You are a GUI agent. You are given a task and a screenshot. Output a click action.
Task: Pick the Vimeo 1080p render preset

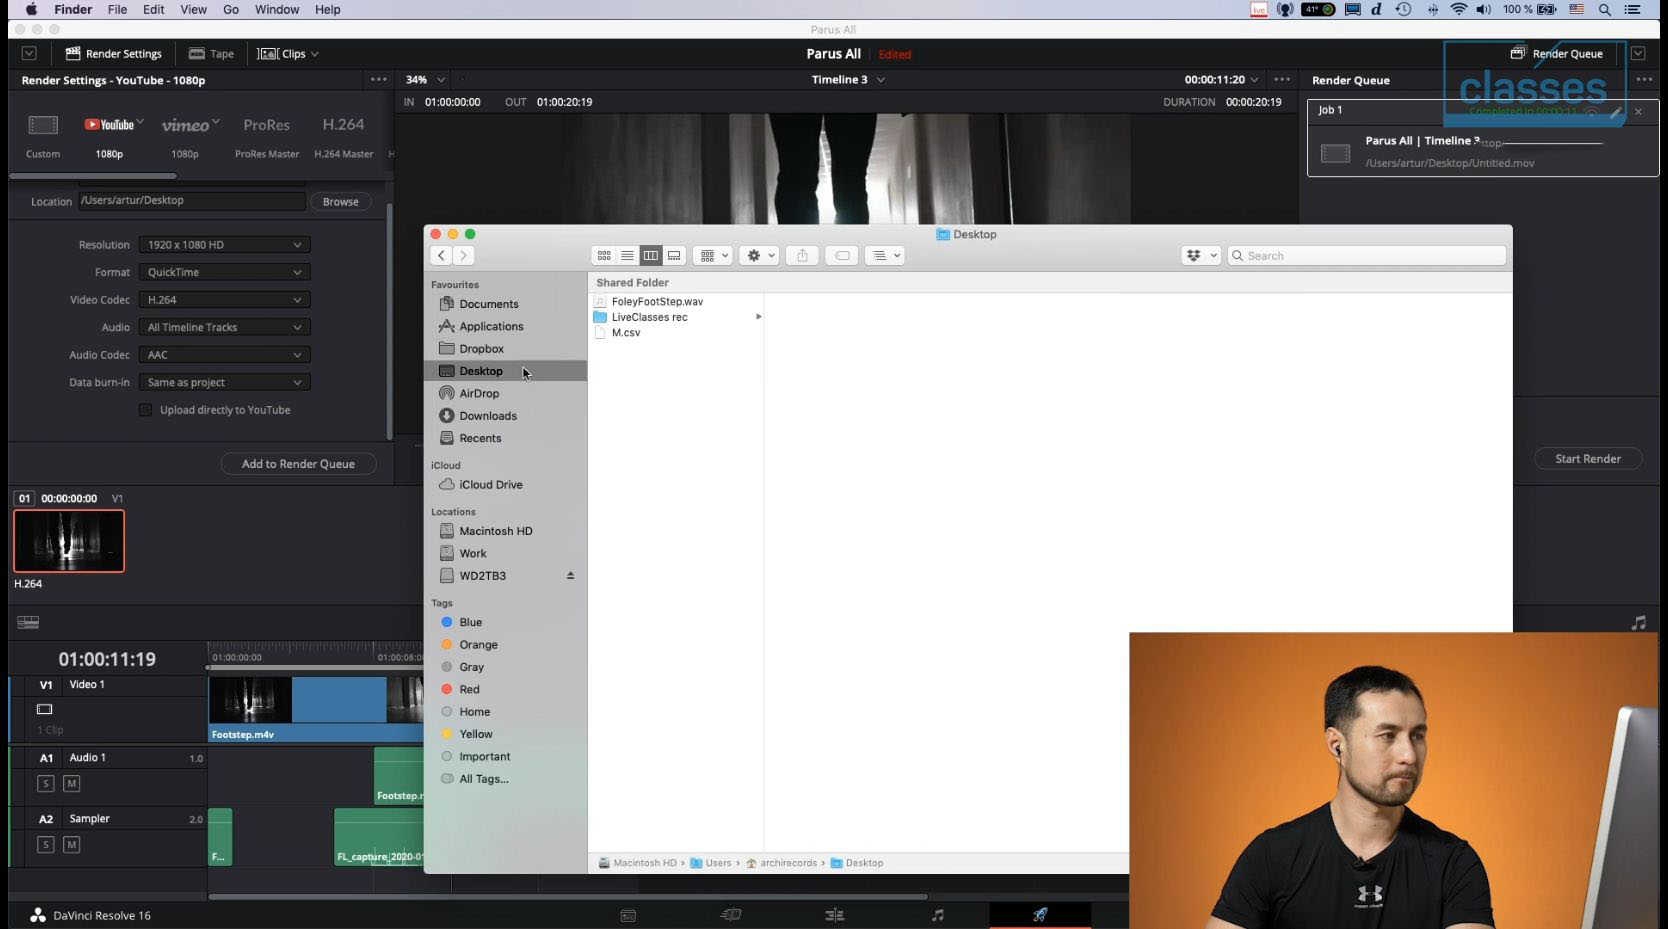(x=186, y=135)
